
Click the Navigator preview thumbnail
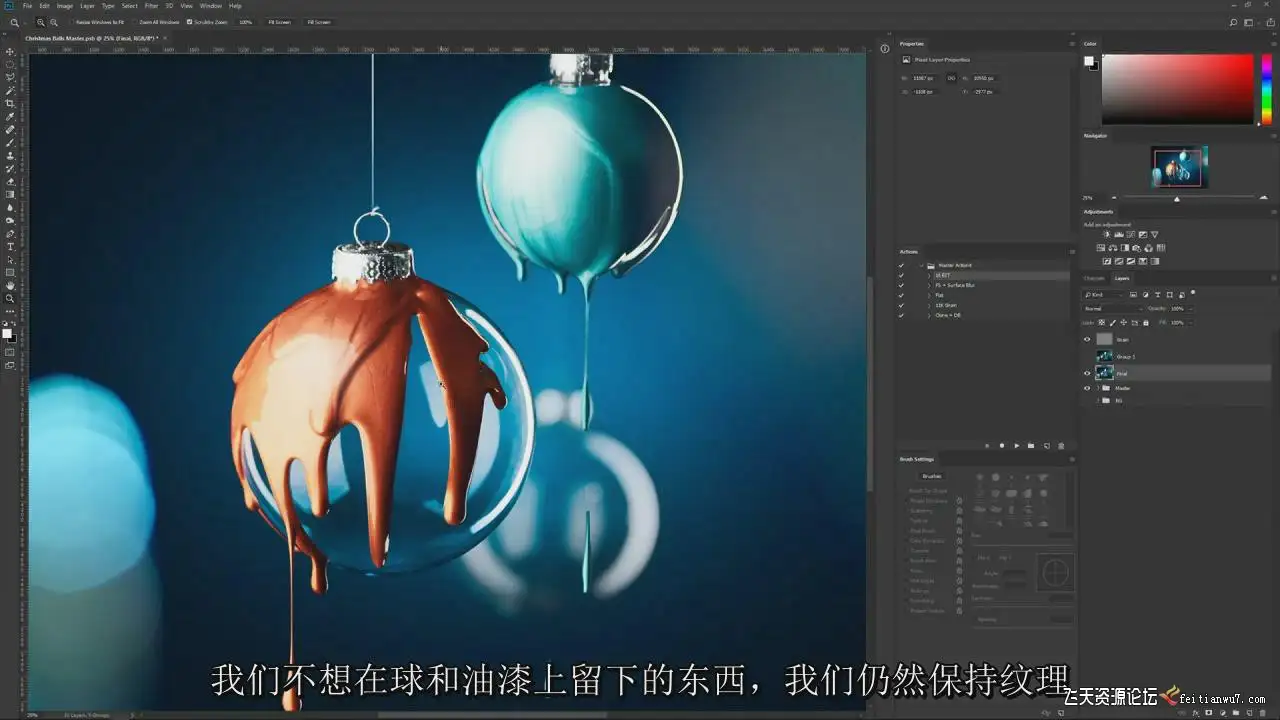[1179, 167]
